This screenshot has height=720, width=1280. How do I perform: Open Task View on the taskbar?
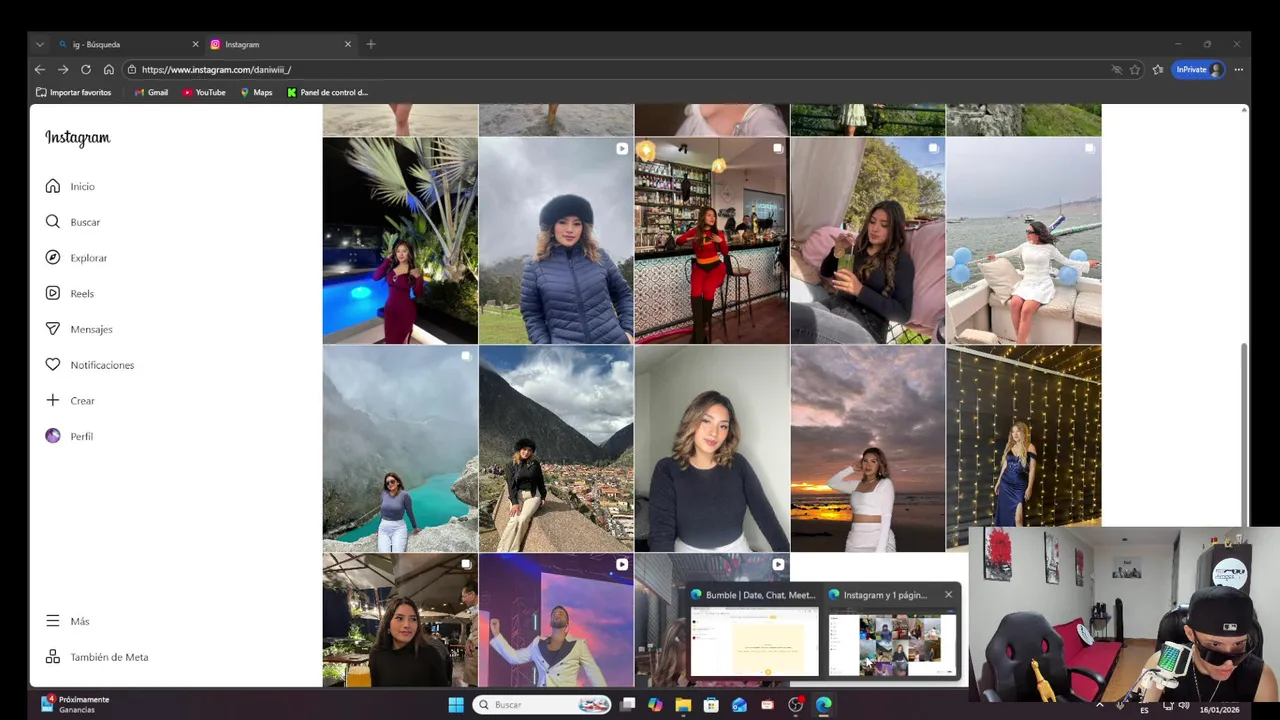(x=627, y=705)
